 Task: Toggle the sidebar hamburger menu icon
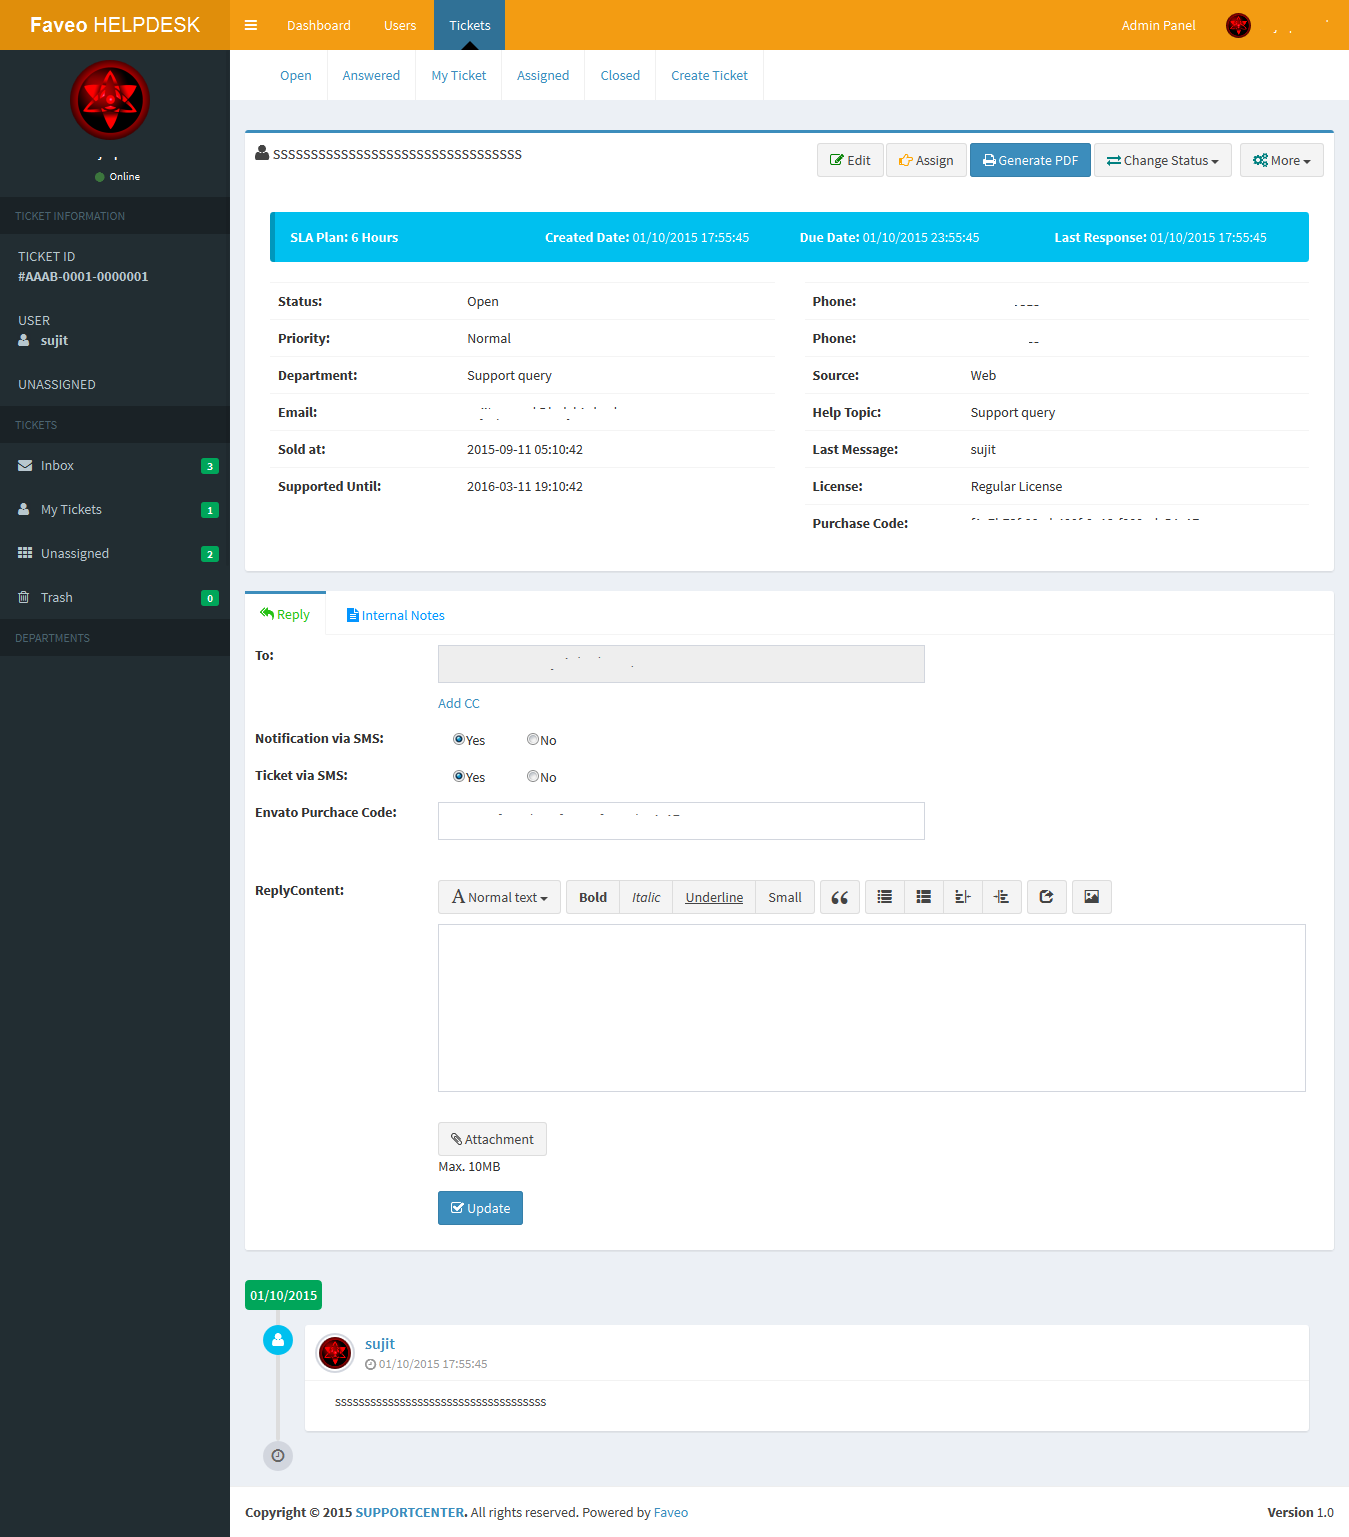(251, 25)
